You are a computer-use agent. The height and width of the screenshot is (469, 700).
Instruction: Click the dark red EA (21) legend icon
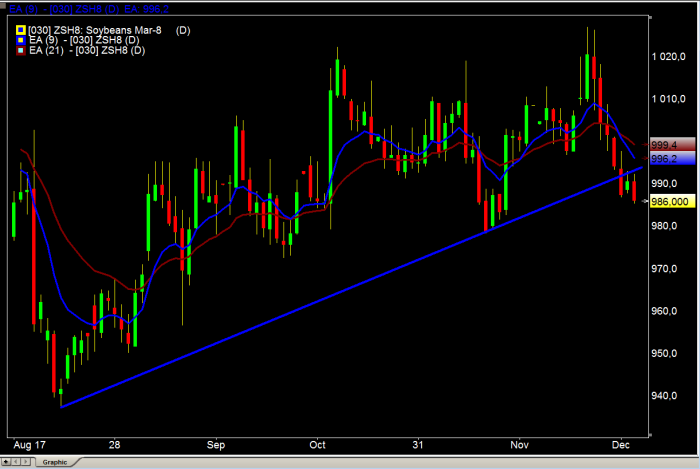(21, 50)
